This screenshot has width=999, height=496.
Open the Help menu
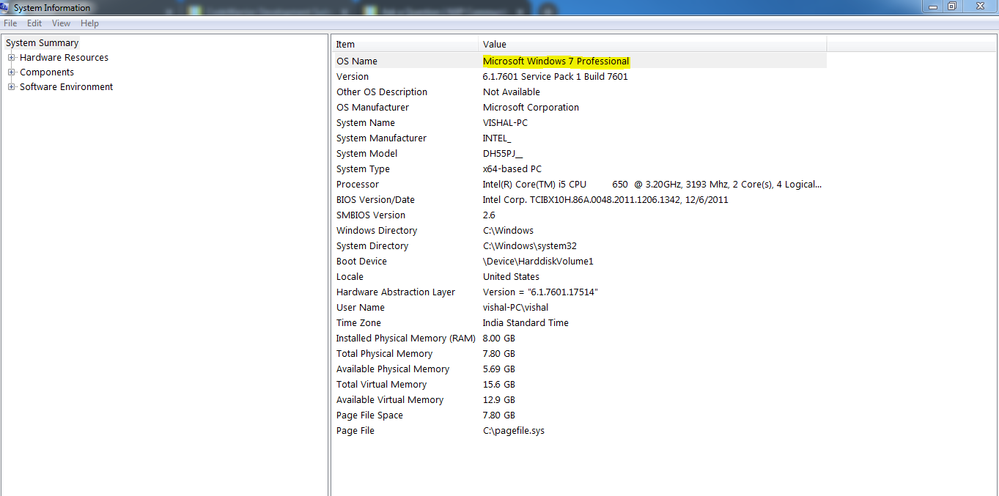pos(89,23)
